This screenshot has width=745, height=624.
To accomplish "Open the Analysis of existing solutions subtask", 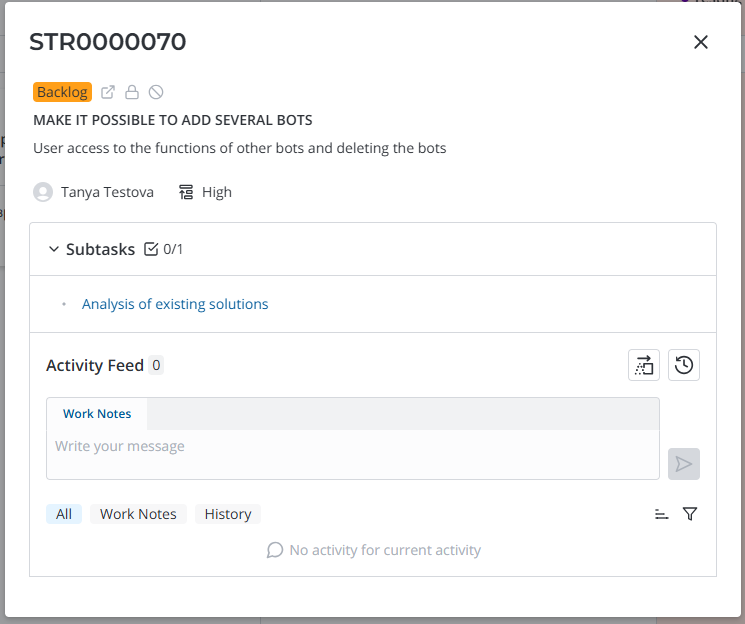I will pos(175,304).
